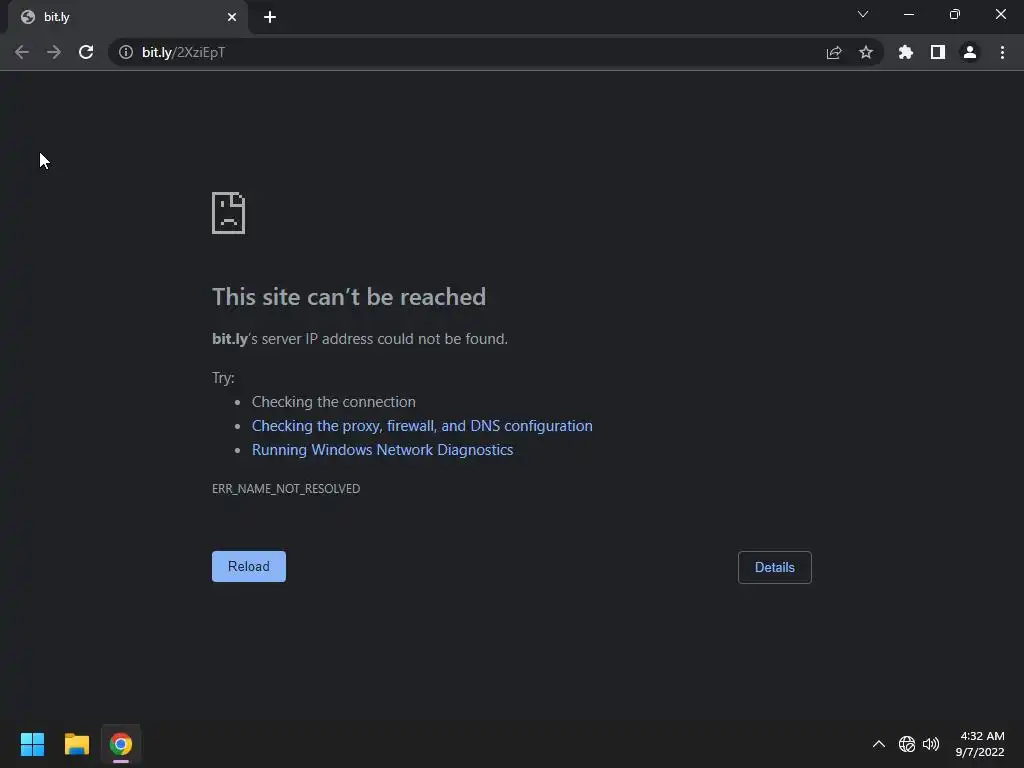The width and height of the screenshot is (1024, 768).
Task: Open the tab search chevron
Action: [x=863, y=14]
